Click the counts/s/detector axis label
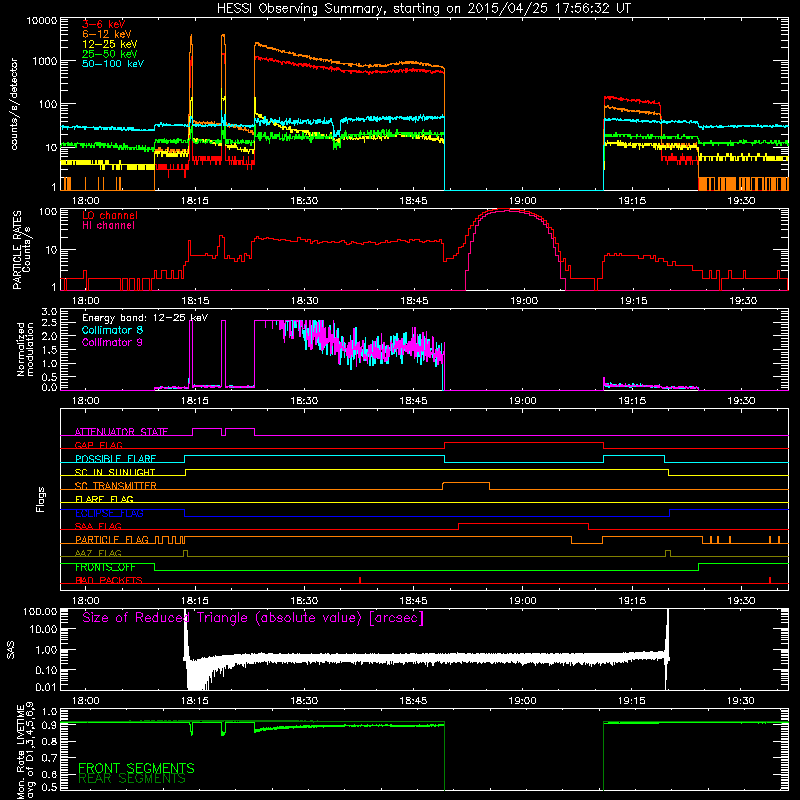Viewport: 800px width, 800px height. pos(14,104)
